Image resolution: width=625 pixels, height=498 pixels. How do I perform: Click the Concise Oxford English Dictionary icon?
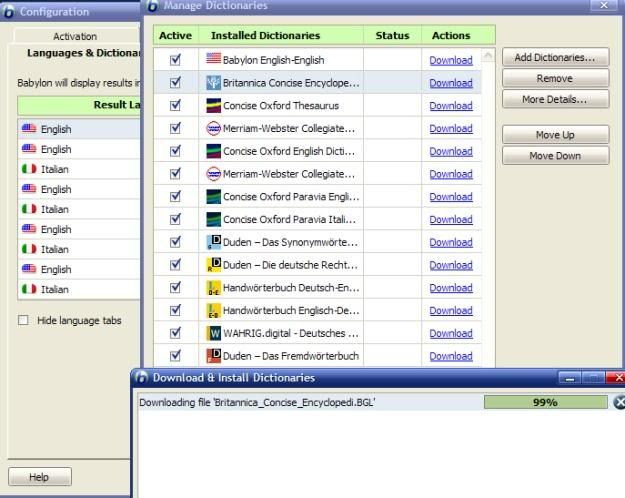pyautogui.click(x=214, y=151)
